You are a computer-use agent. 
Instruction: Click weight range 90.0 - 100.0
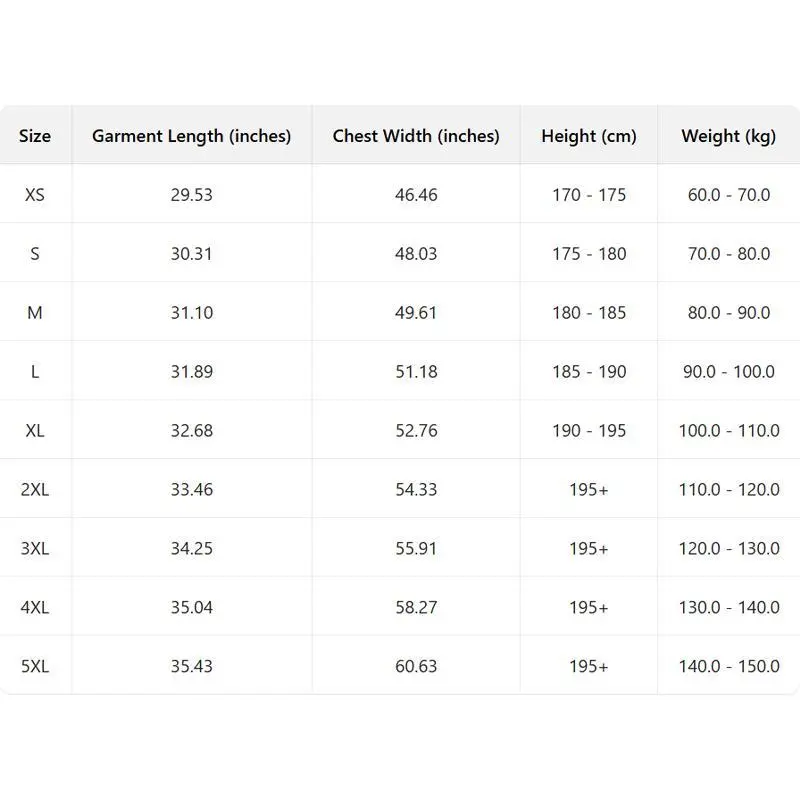point(729,372)
